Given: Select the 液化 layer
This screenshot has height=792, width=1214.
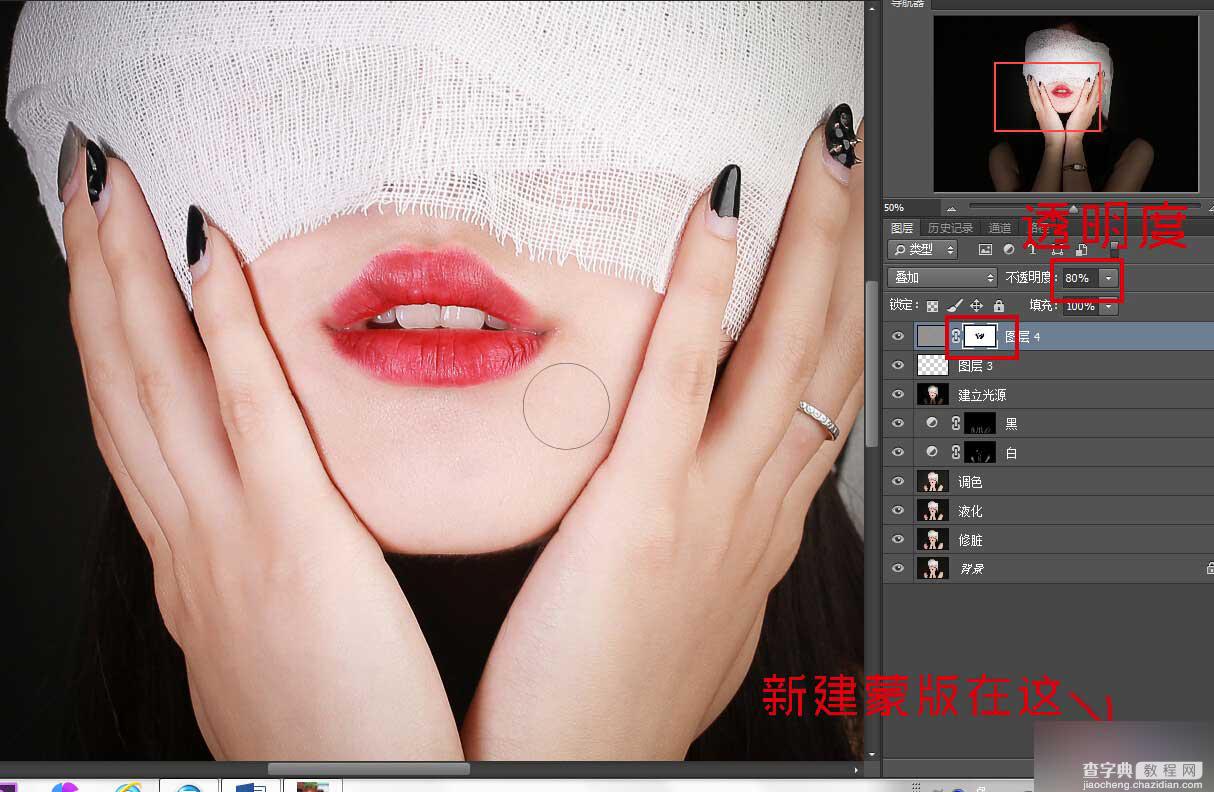Looking at the screenshot, I should 1048,511.
